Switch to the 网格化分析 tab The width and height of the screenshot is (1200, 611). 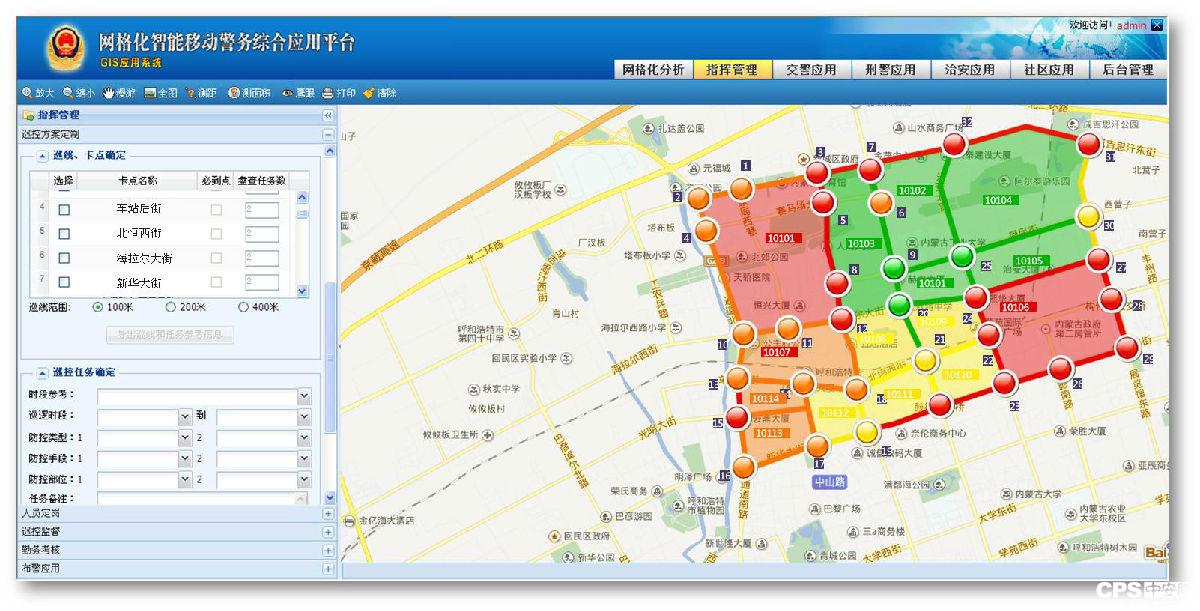[653, 69]
